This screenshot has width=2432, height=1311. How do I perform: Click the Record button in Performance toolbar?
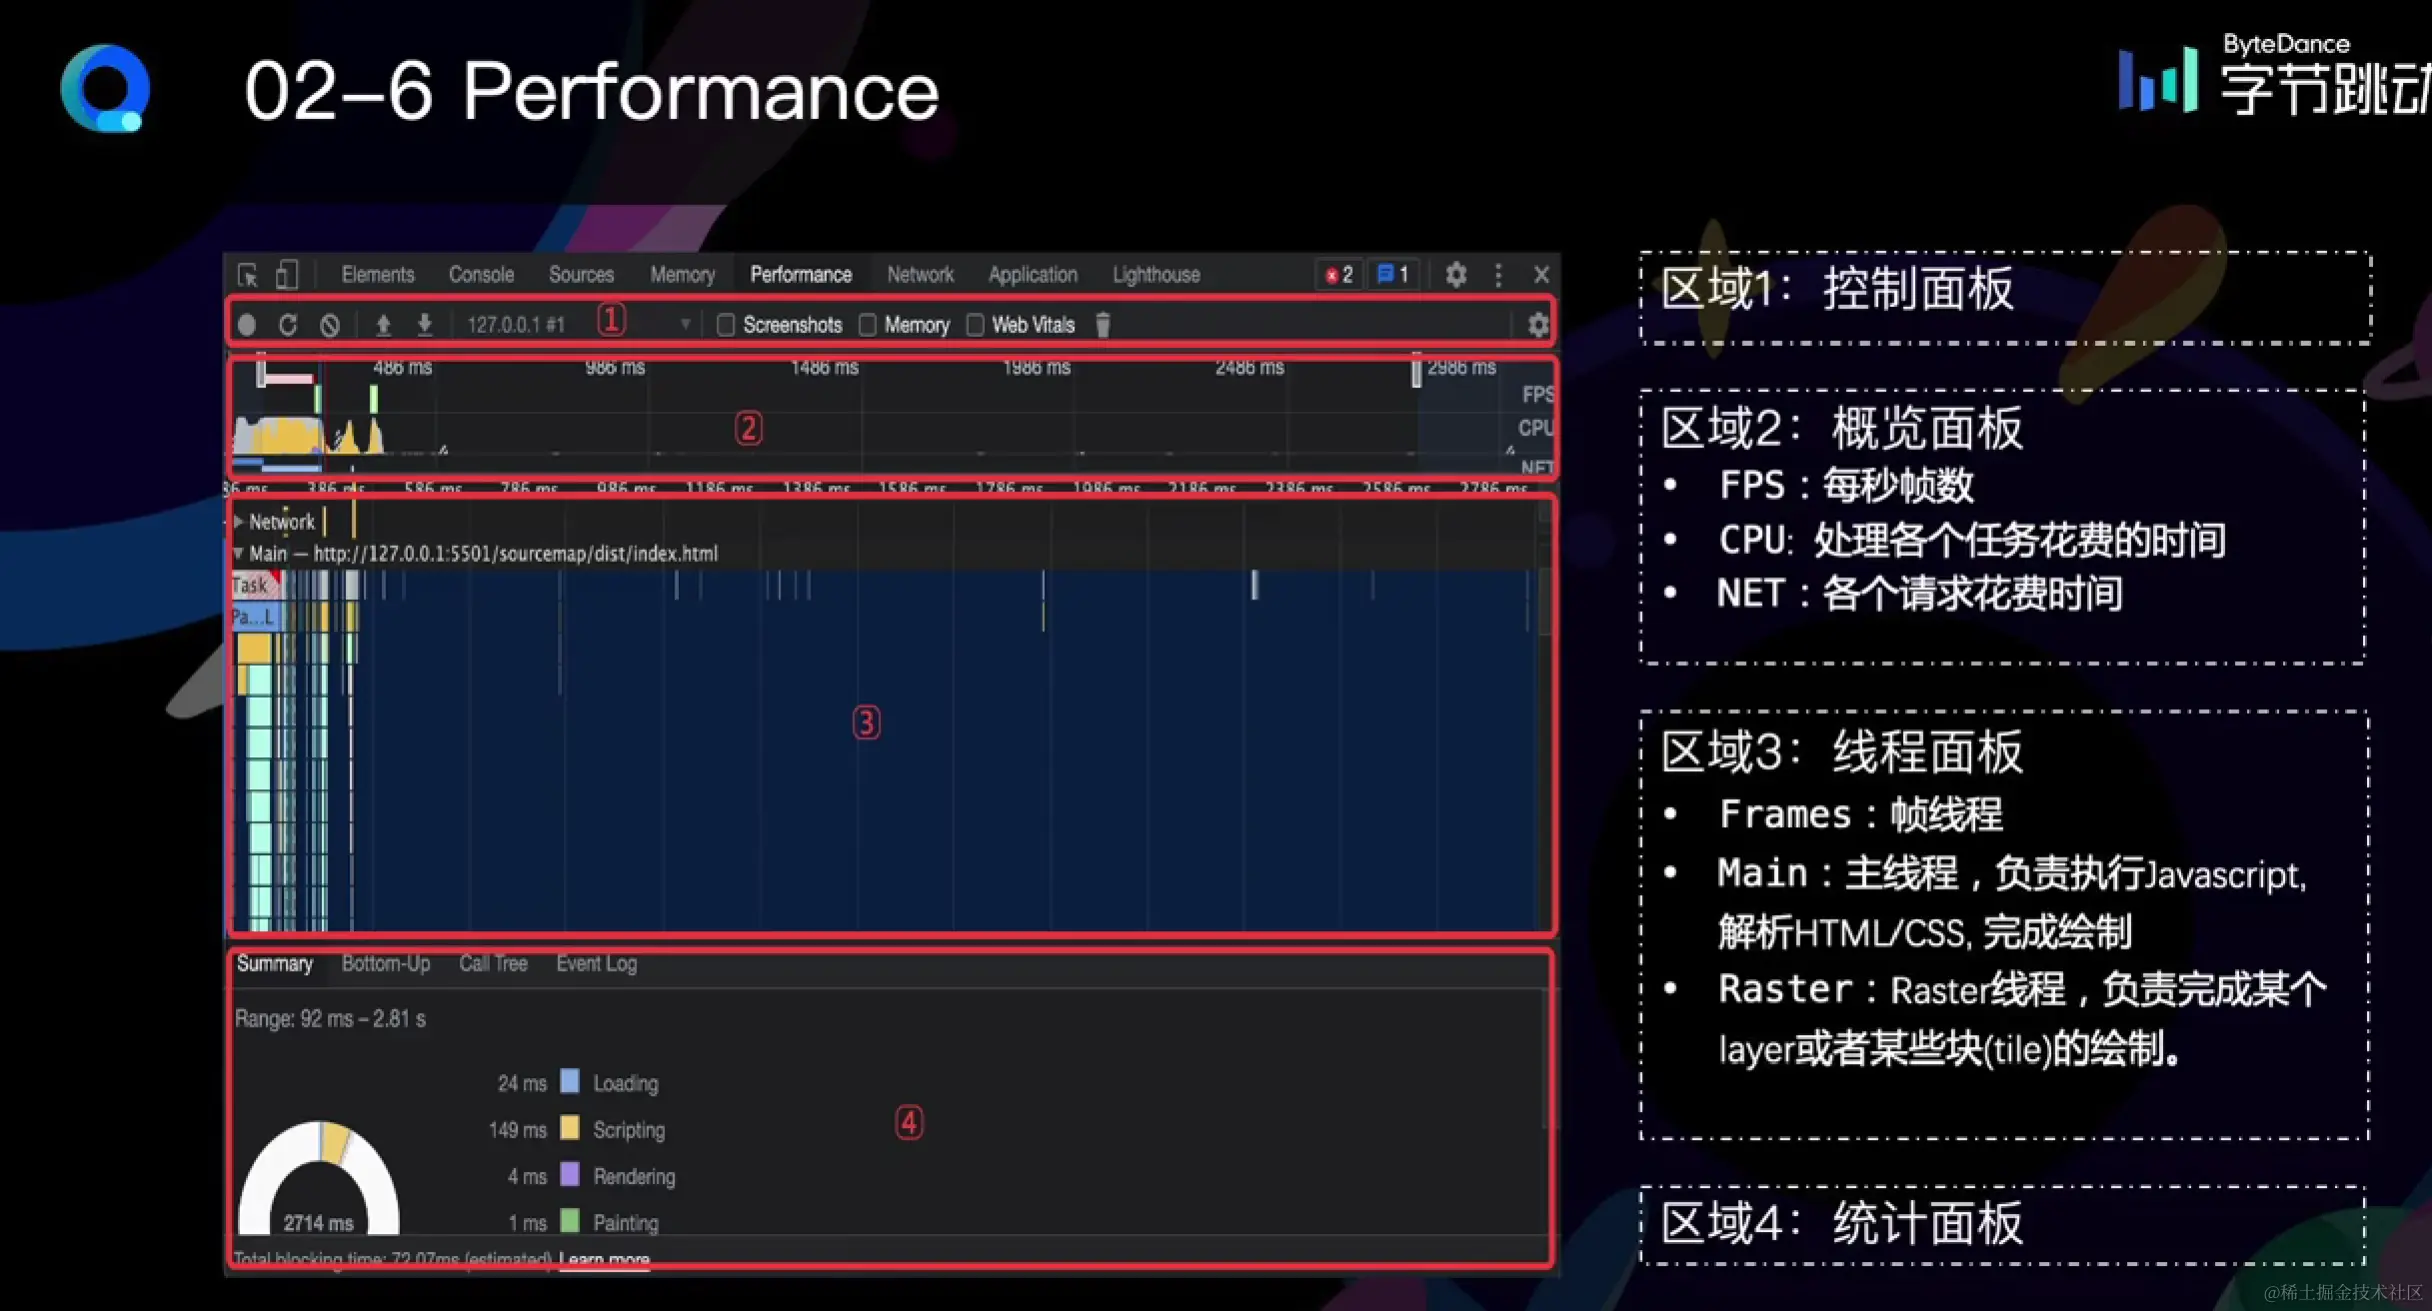point(247,325)
